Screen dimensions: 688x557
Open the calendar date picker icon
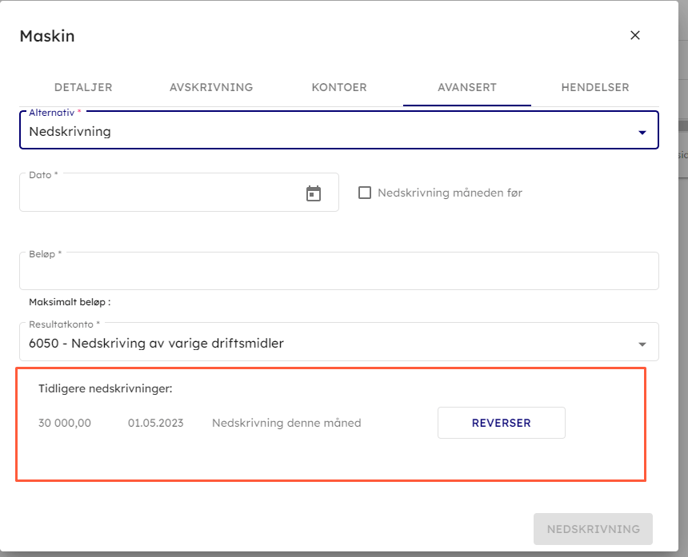pos(313,193)
